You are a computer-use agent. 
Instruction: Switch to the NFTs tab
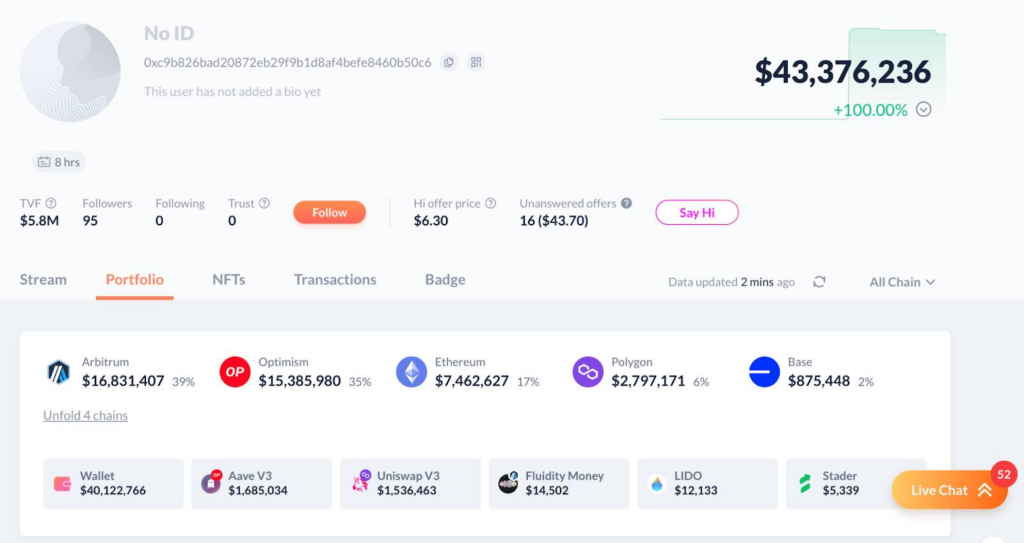(x=229, y=280)
